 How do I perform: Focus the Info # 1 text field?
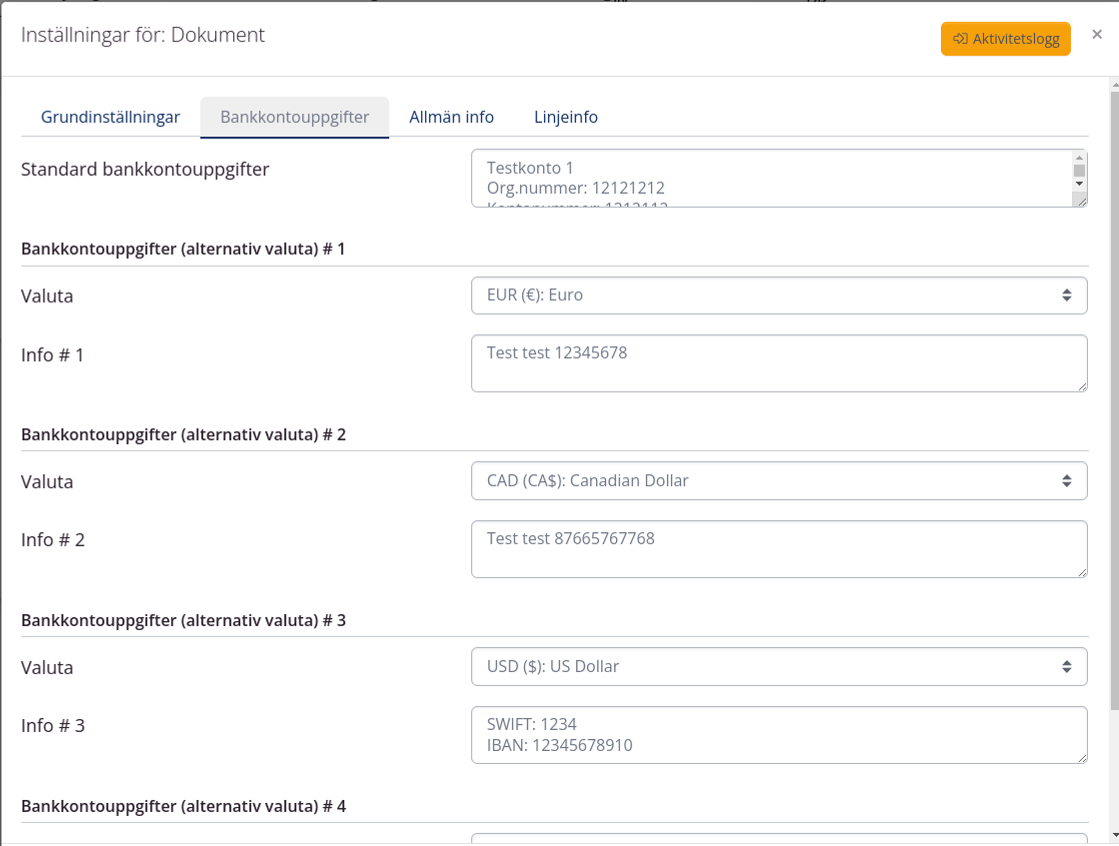tap(778, 363)
